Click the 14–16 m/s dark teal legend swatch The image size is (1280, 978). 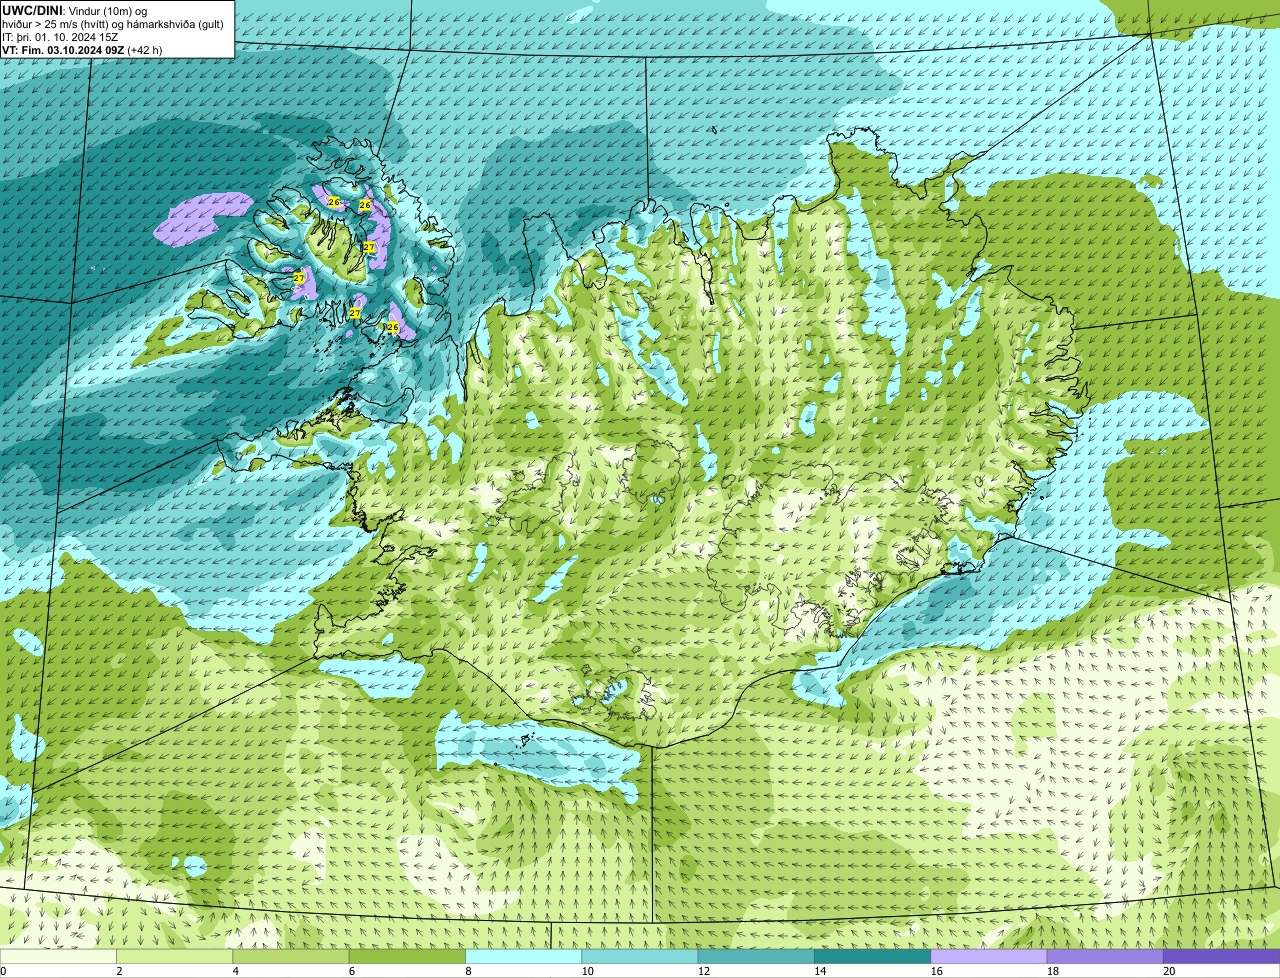pos(872,956)
